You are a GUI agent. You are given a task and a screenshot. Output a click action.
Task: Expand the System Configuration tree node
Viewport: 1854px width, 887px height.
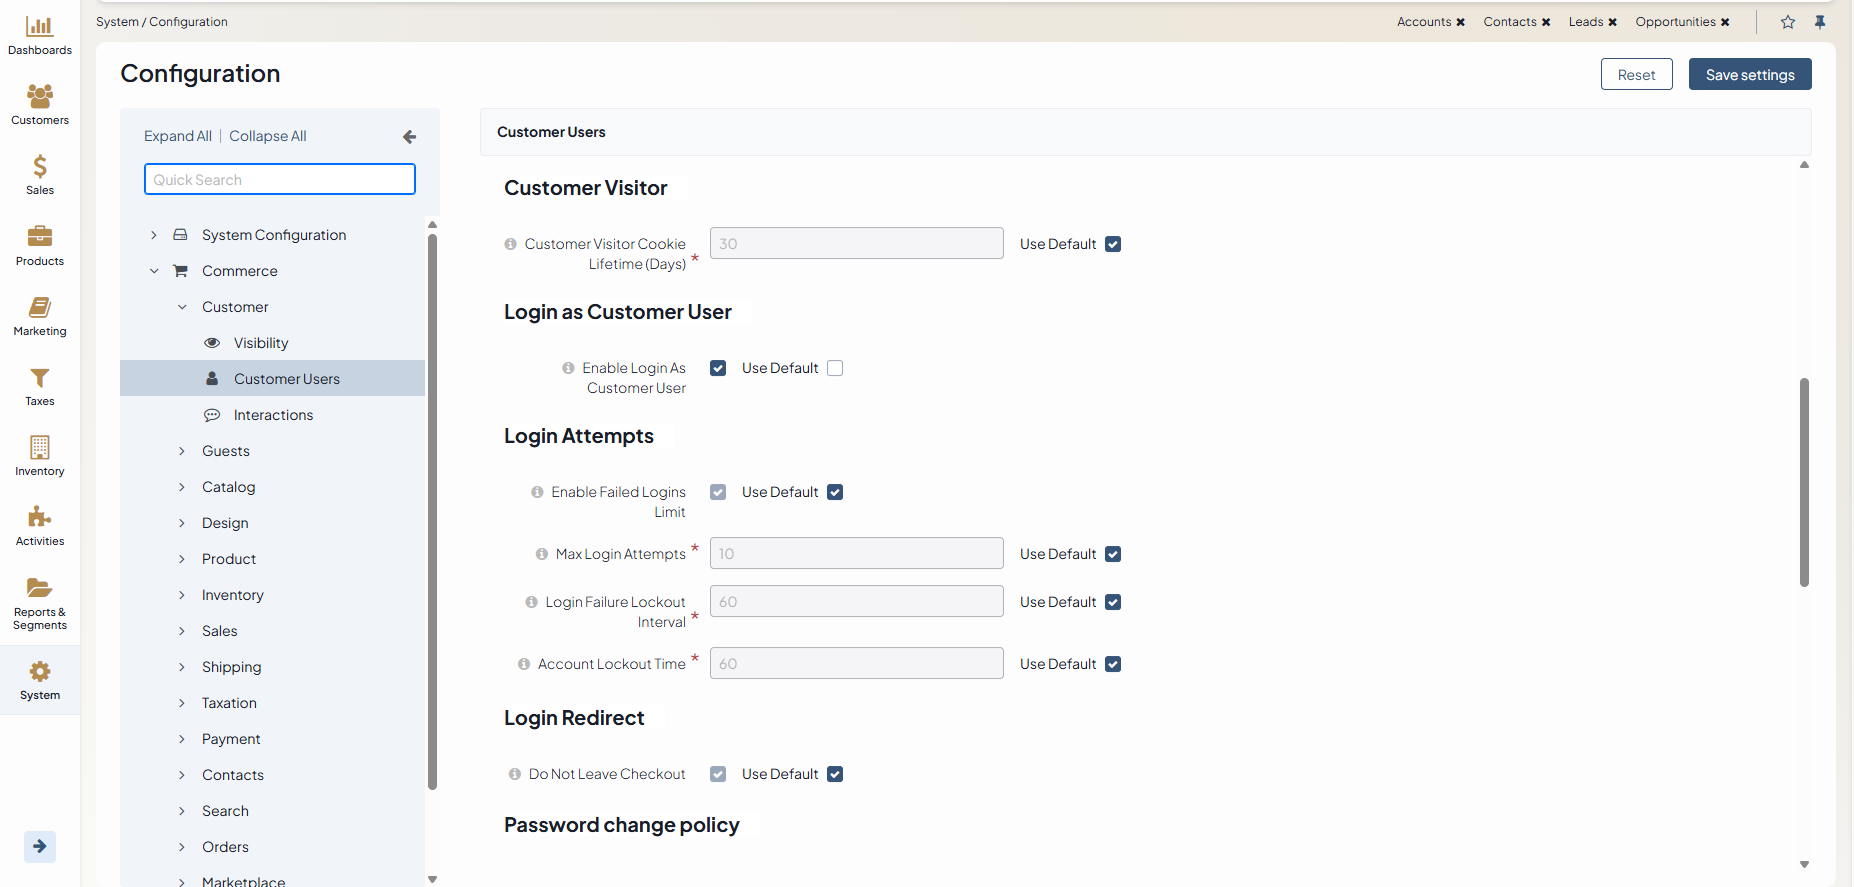[154, 235]
